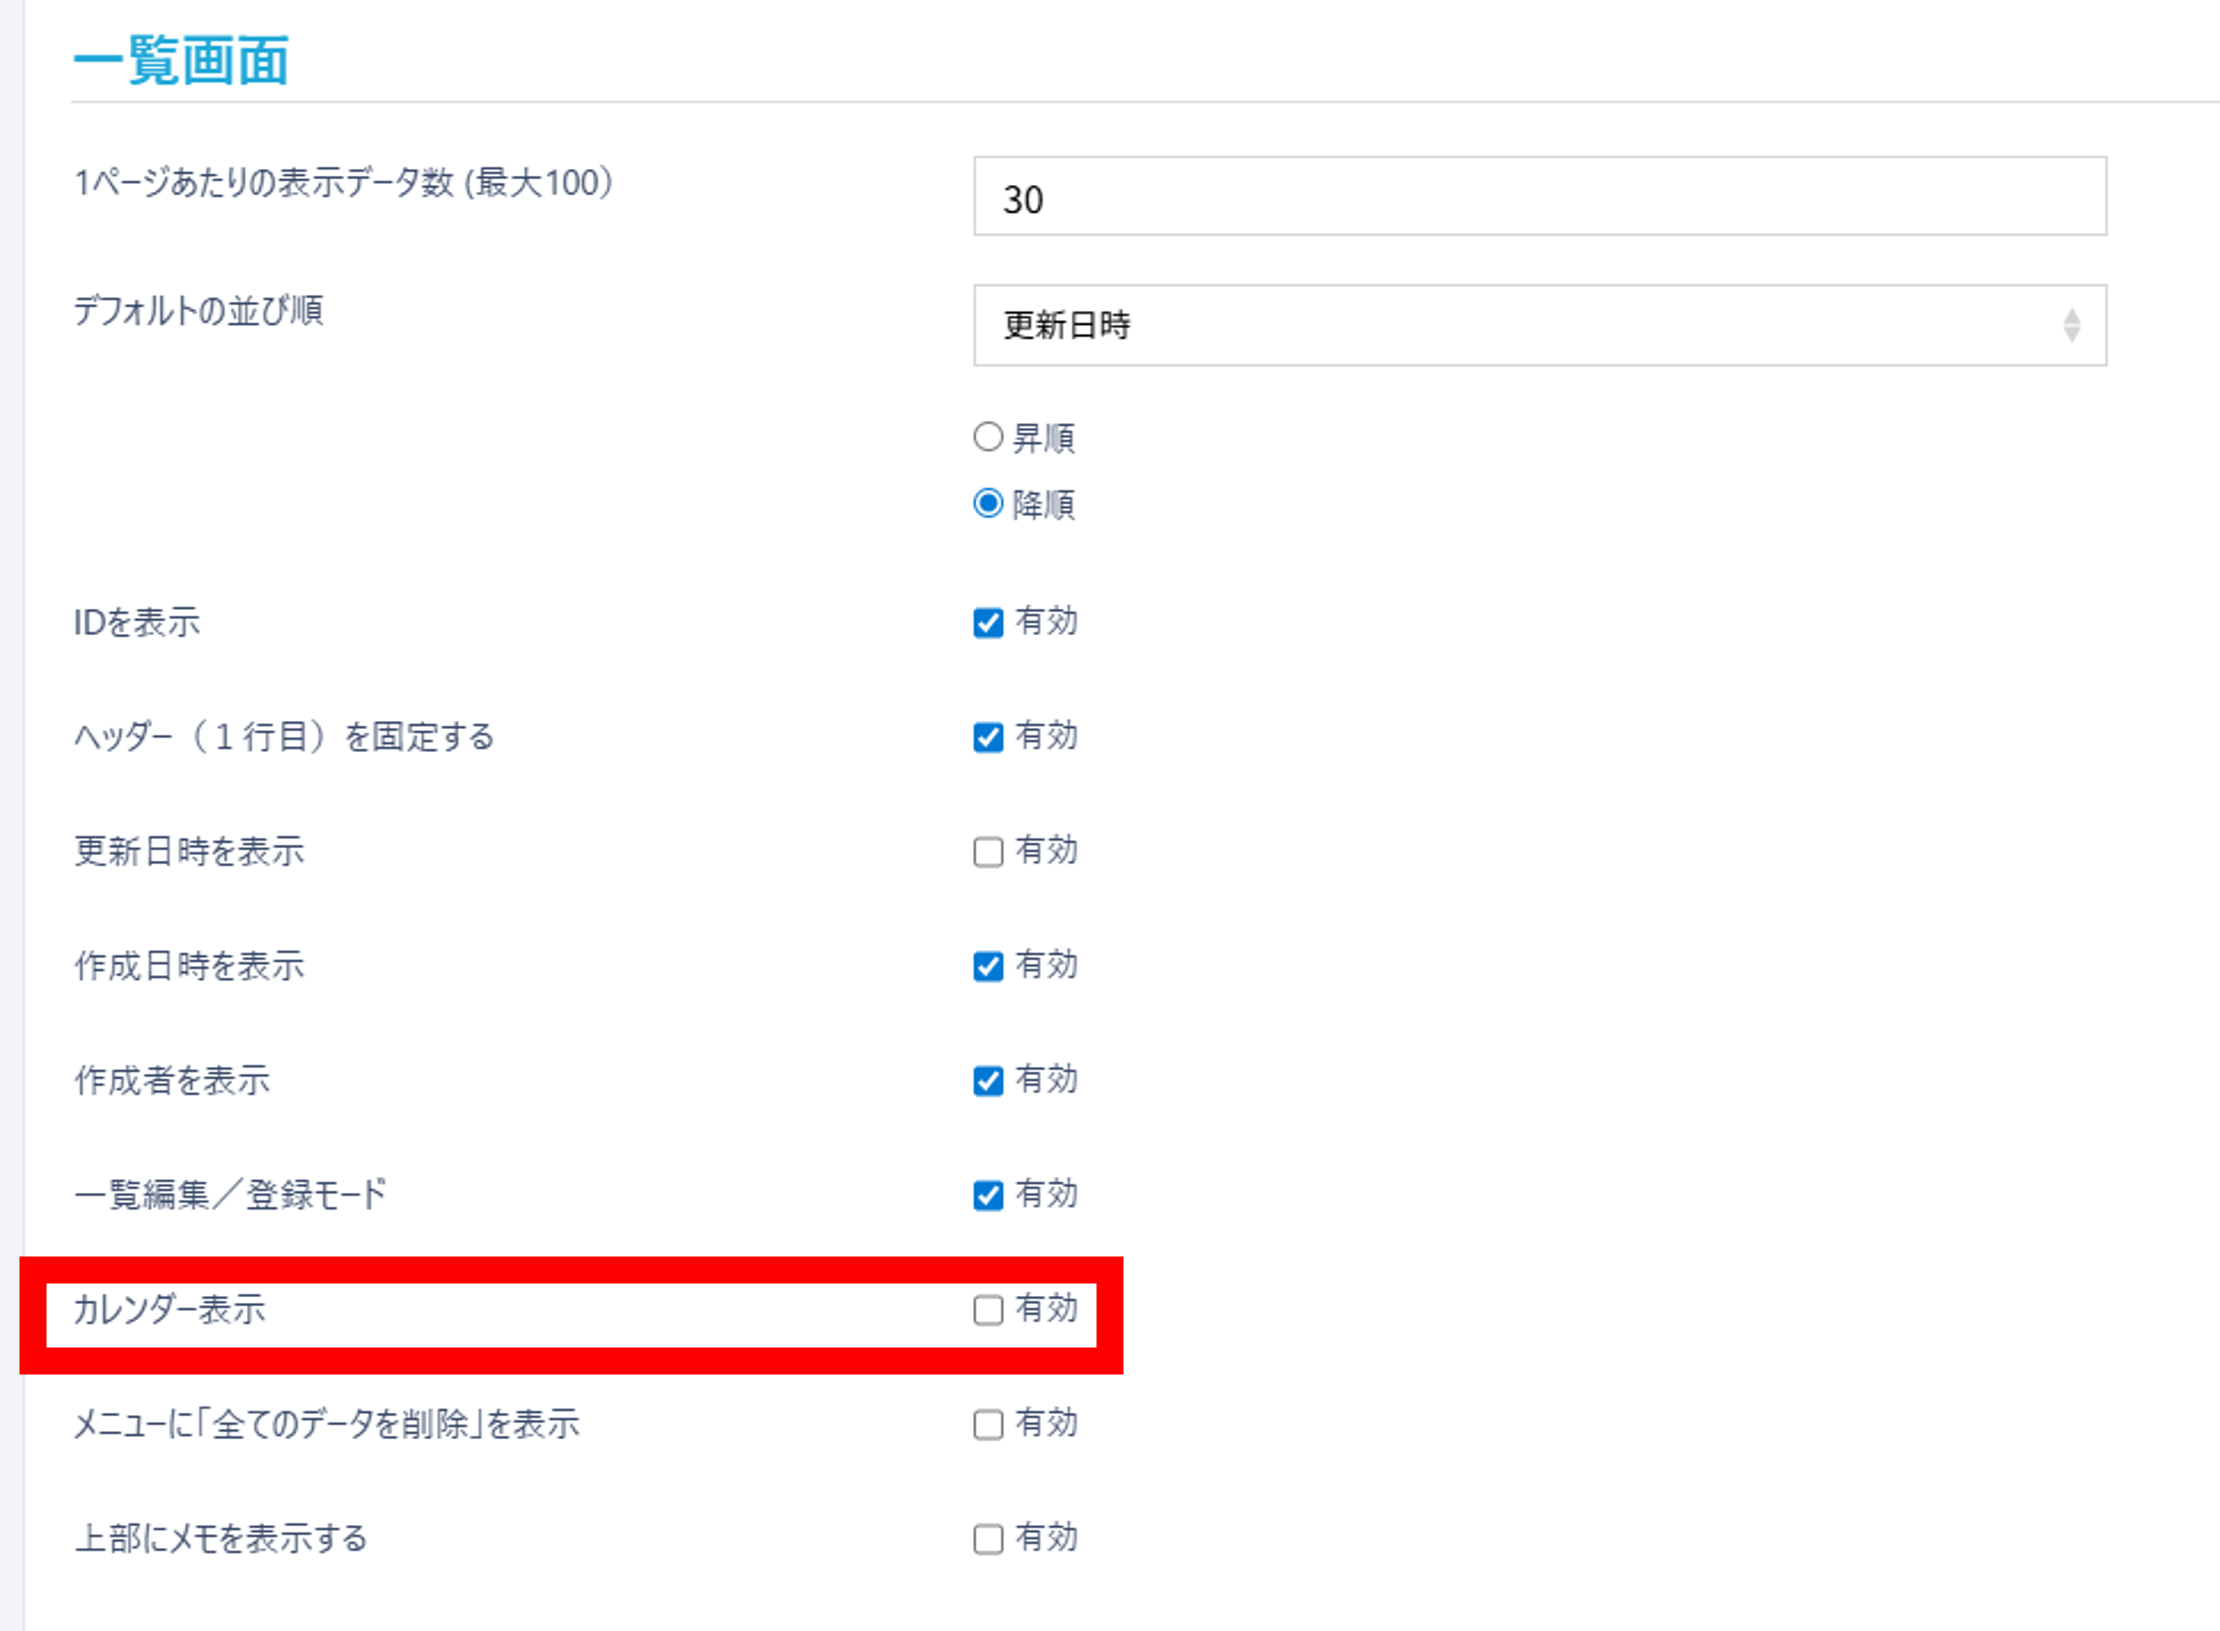Enable the 更新日時を表示 checkbox

coord(987,852)
